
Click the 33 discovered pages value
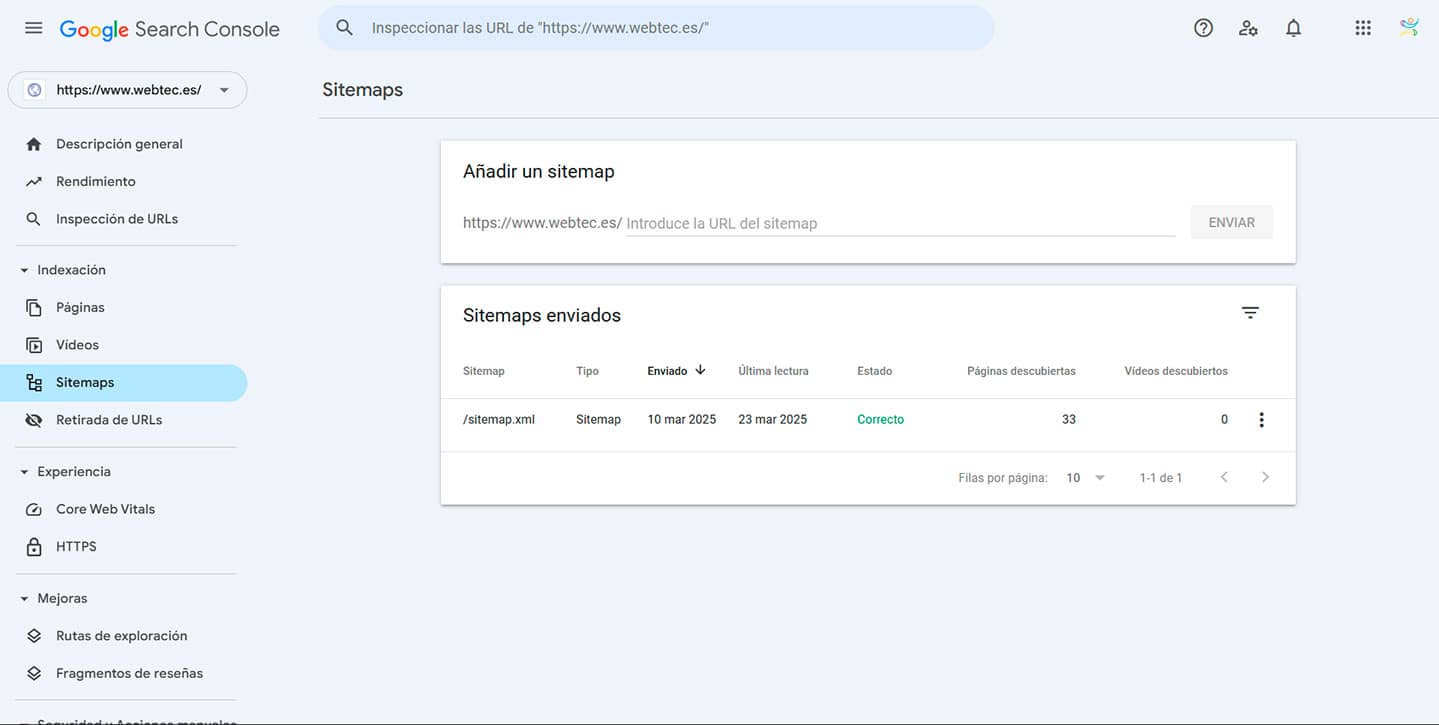[1069, 420]
